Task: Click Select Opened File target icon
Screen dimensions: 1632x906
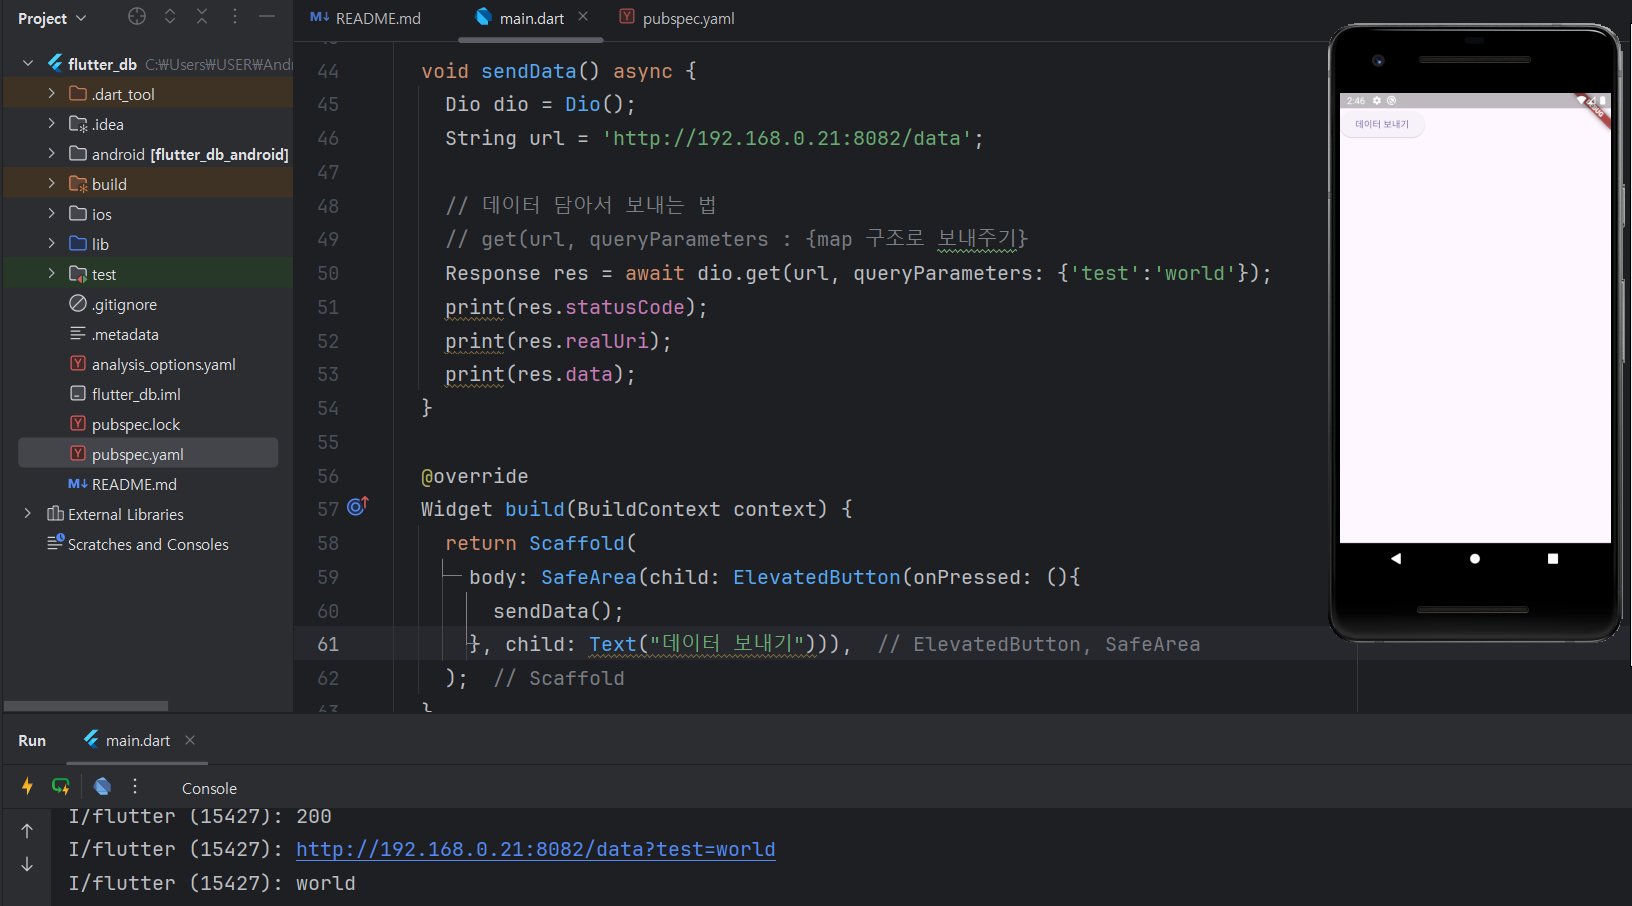Action: coord(137,16)
